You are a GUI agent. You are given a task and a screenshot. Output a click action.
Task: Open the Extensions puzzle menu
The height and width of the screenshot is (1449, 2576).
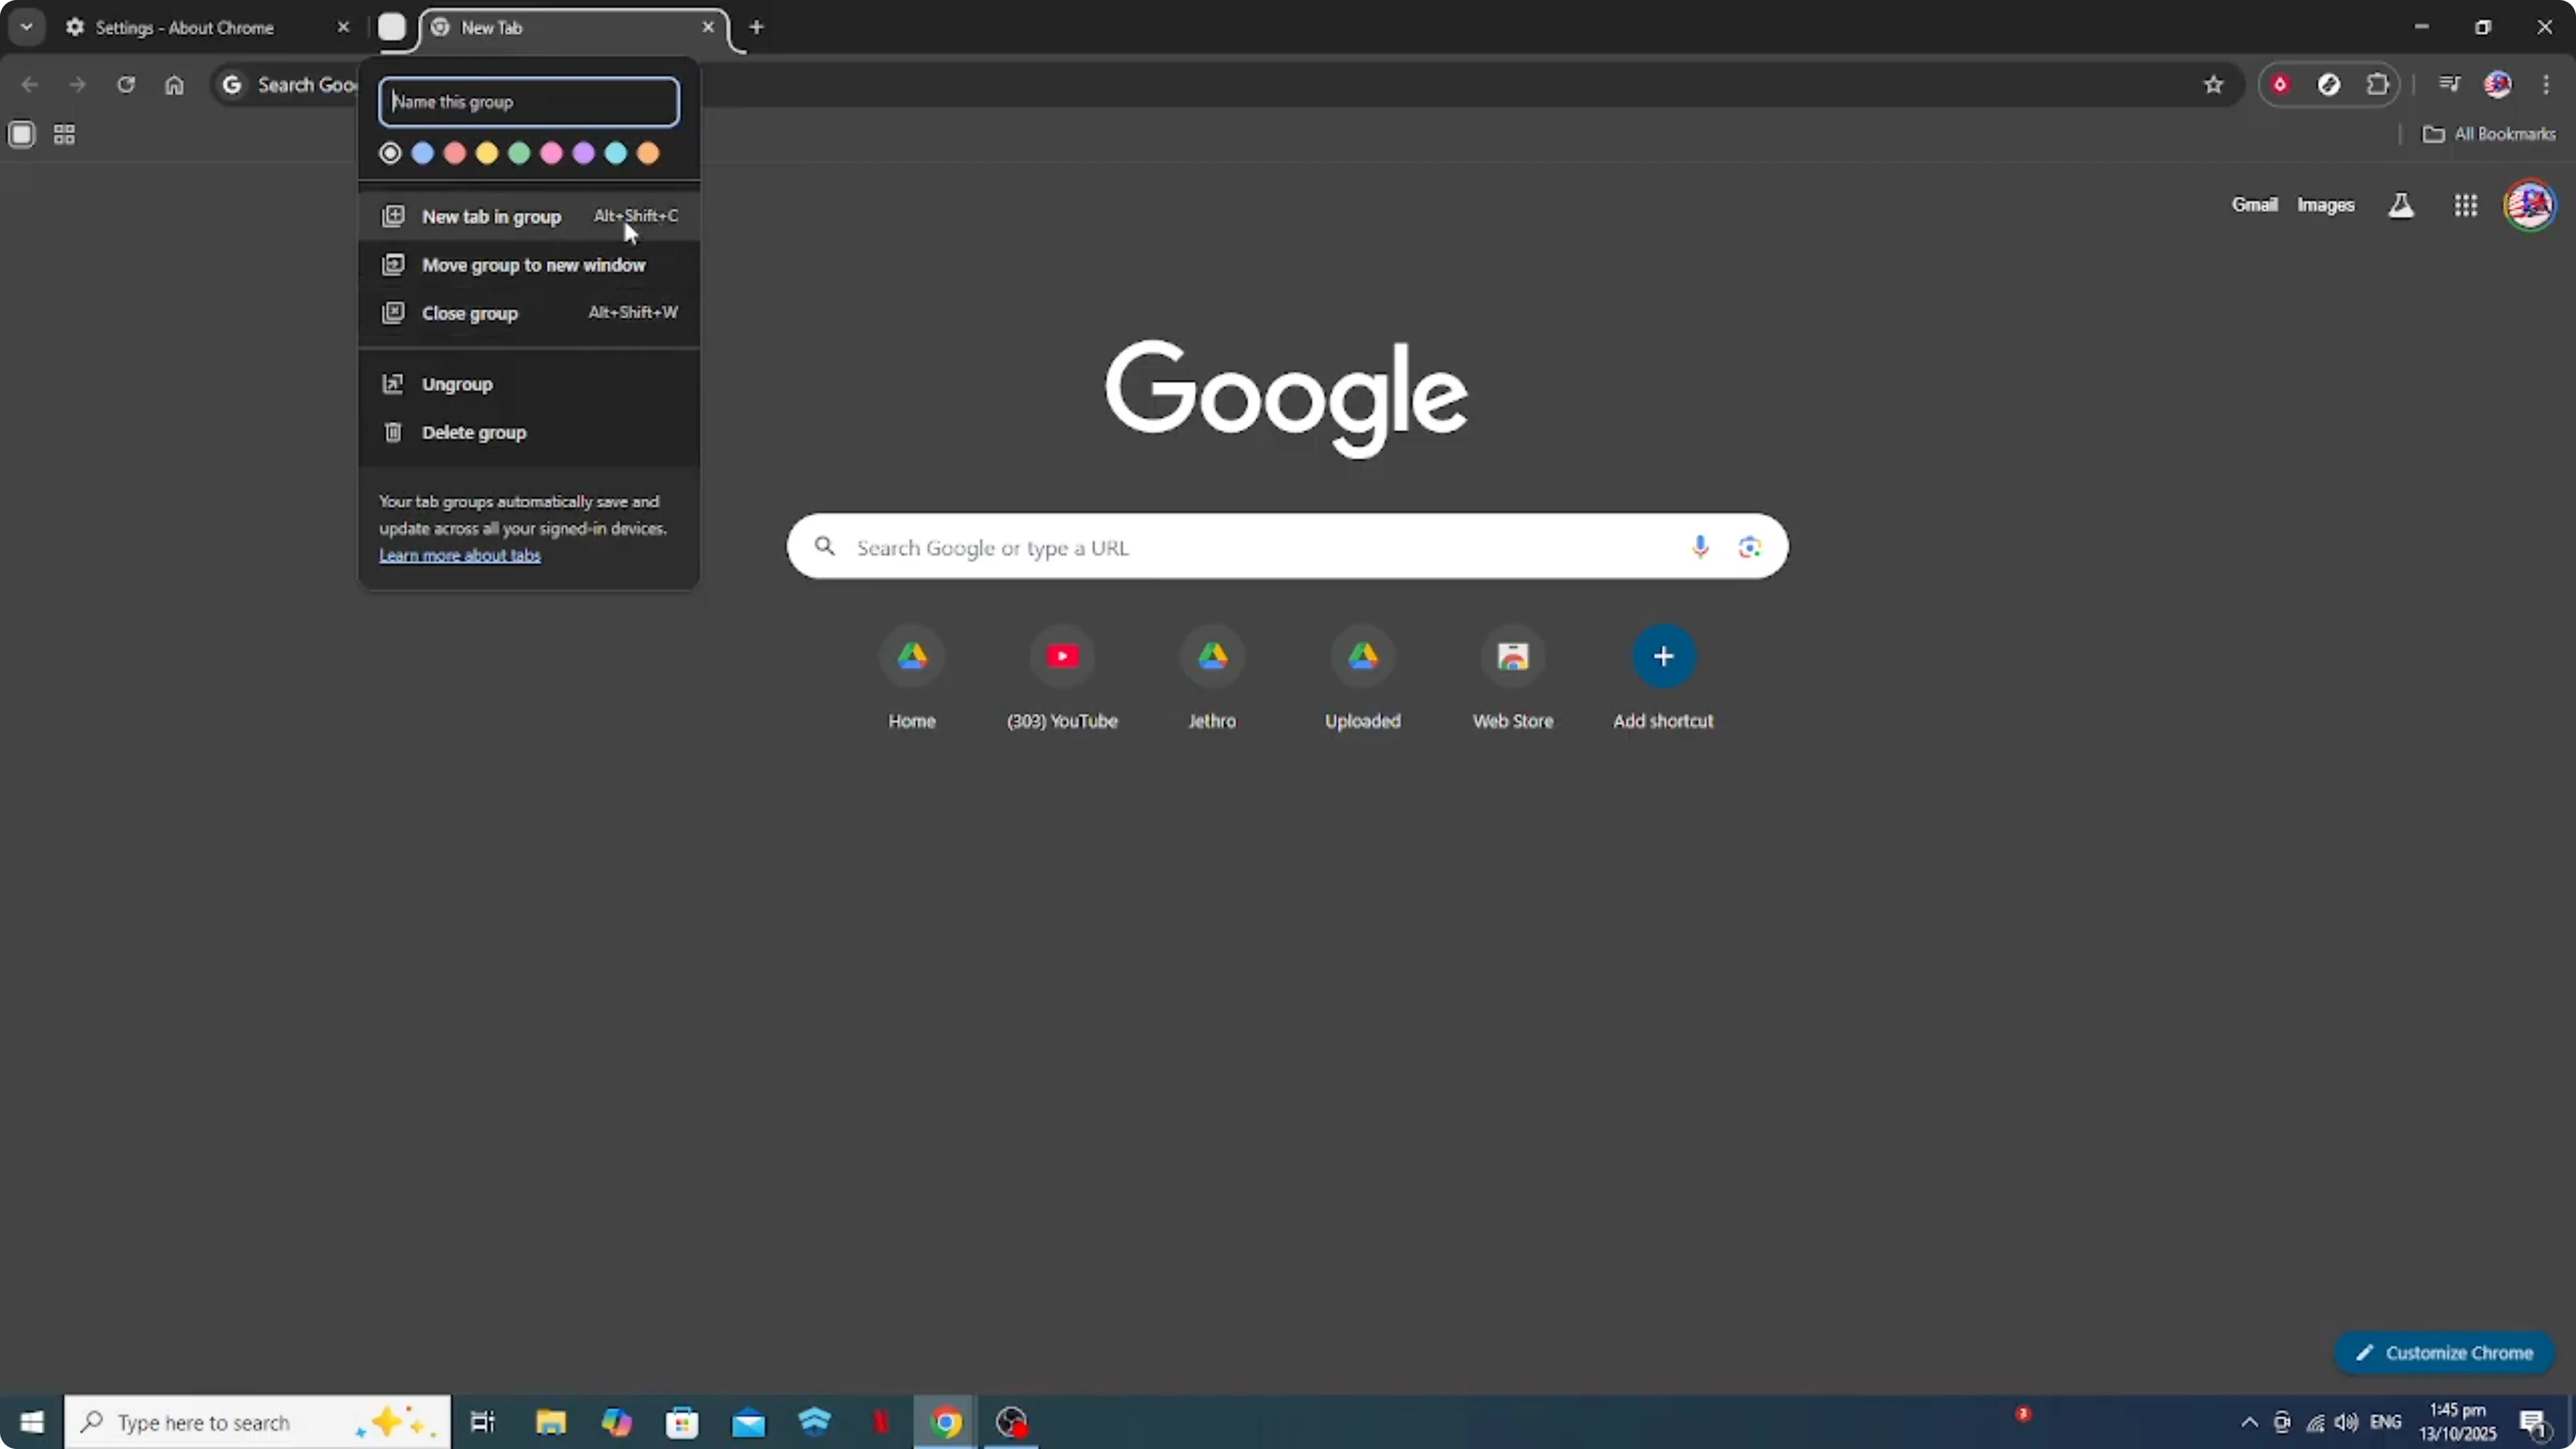pyautogui.click(x=2378, y=84)
